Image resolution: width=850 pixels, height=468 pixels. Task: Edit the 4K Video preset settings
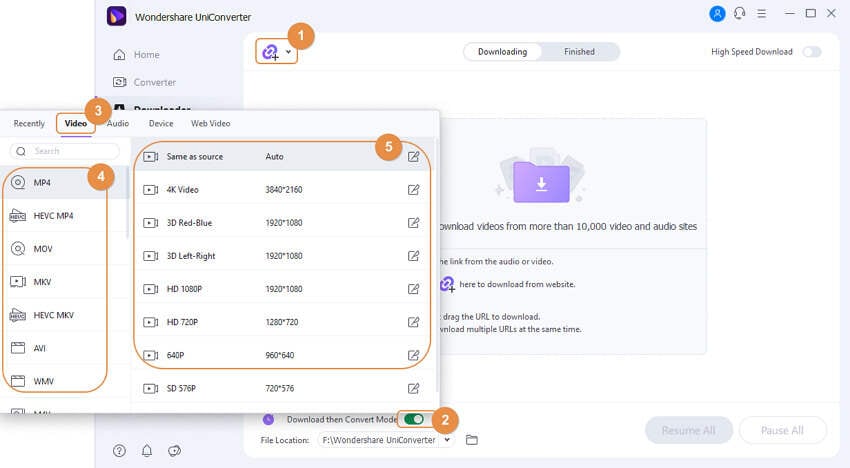tap(413, 190)
